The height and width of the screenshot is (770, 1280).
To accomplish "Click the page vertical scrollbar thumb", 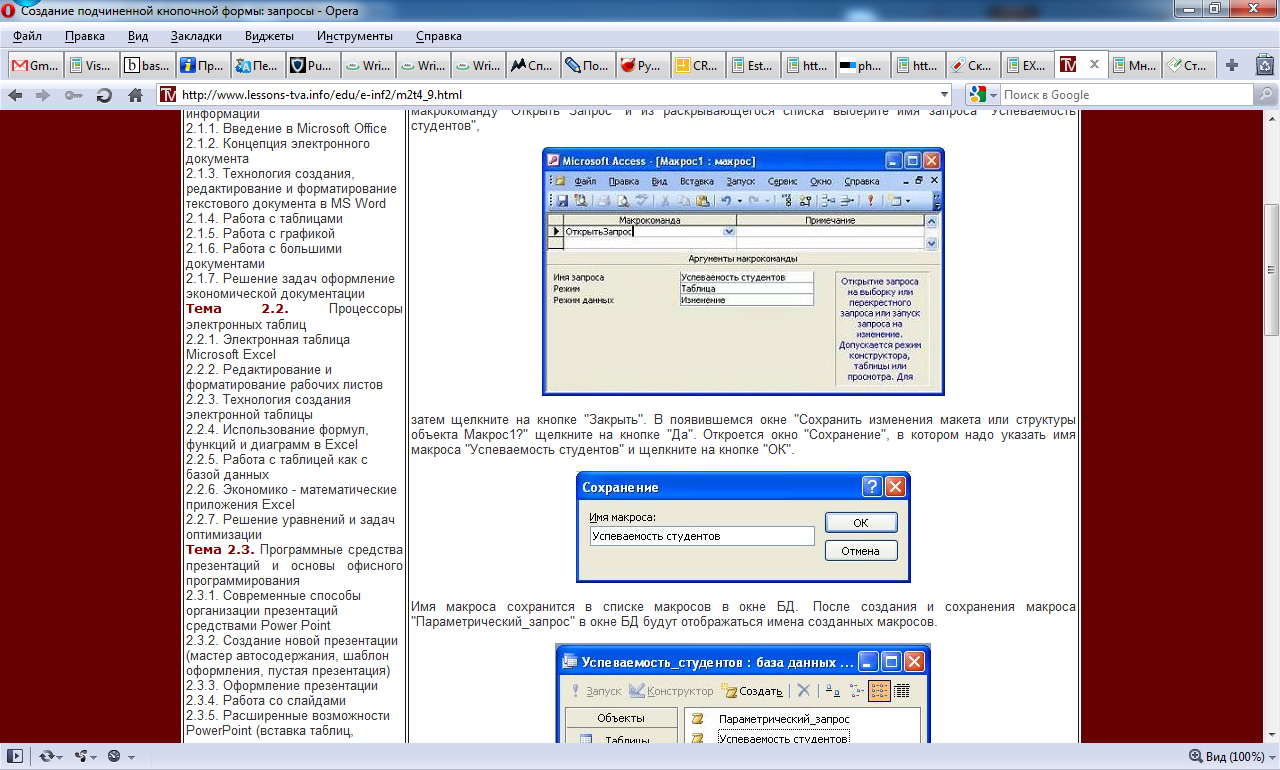I will click(1271, 270).
